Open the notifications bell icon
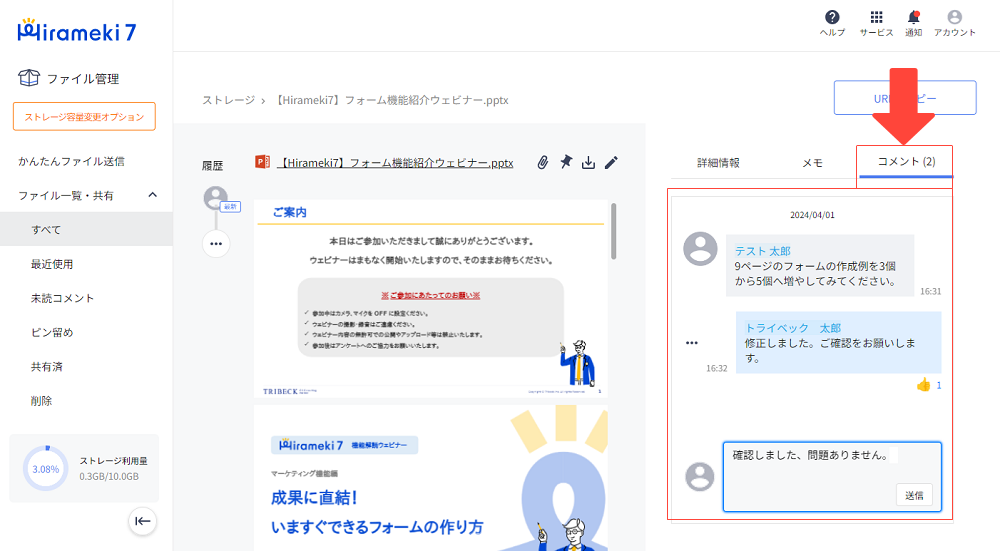Image resolution: width=1000 pixels, height=551 pixels. coord(913,17)
